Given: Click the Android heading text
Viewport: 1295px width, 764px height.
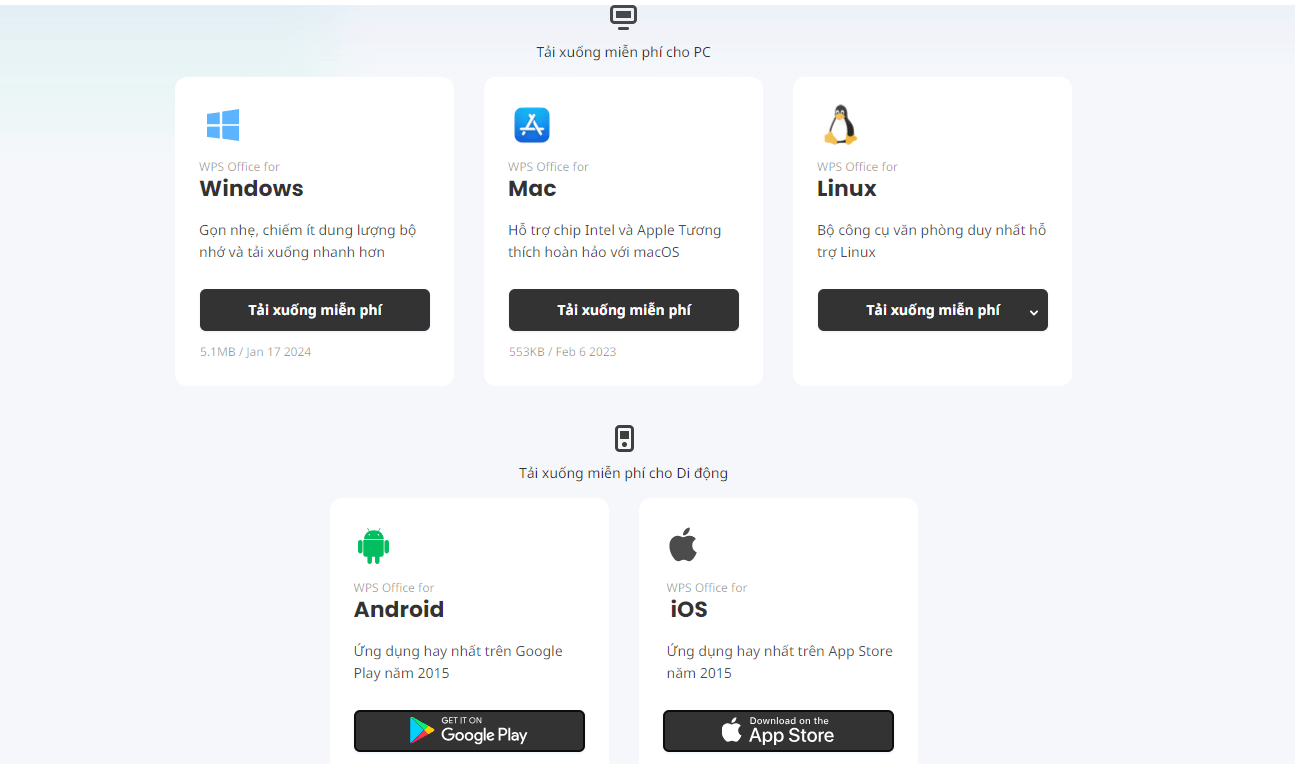Looking at the screenshot, I should [x=398, y=609].
